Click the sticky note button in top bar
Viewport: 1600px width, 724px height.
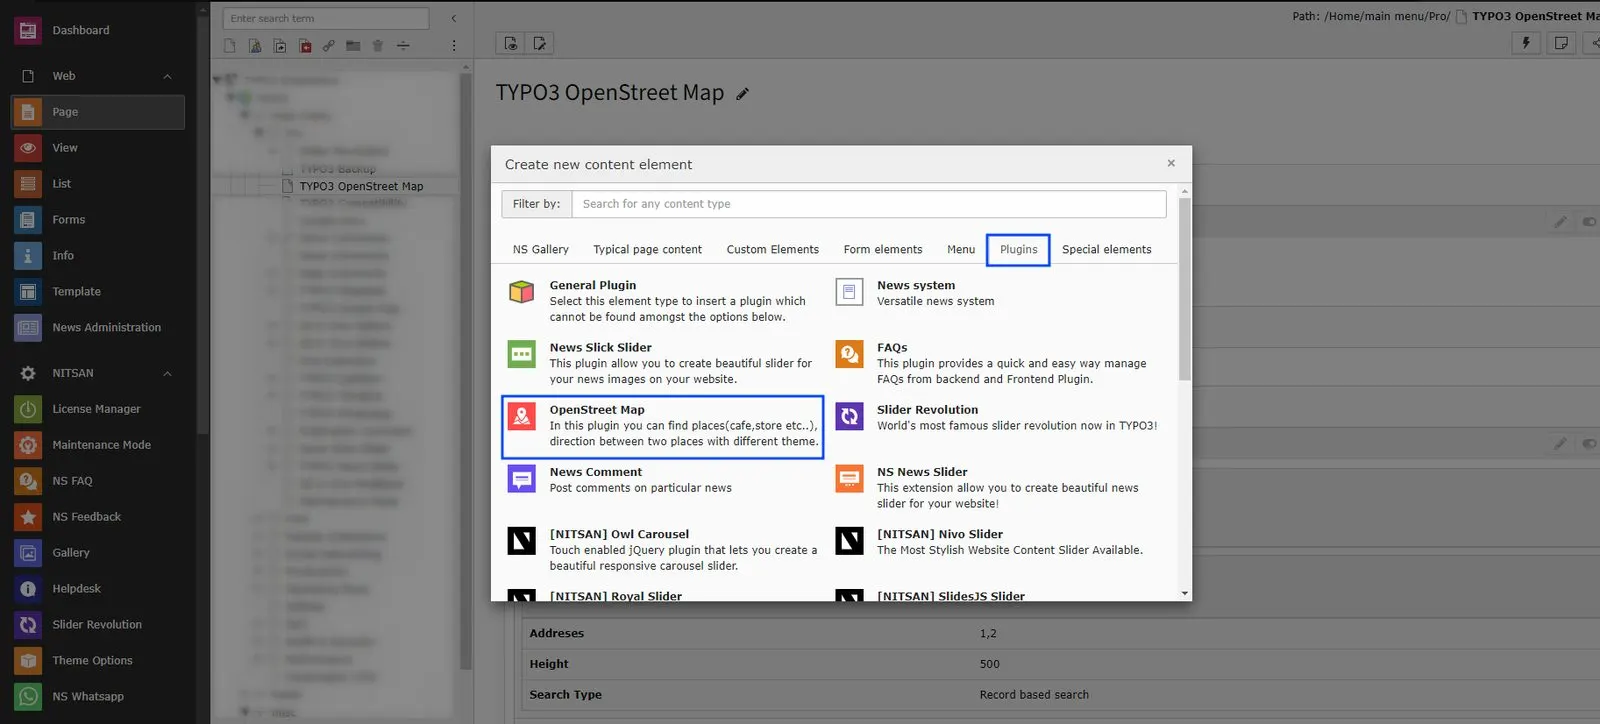click(x=1561, y=43)
